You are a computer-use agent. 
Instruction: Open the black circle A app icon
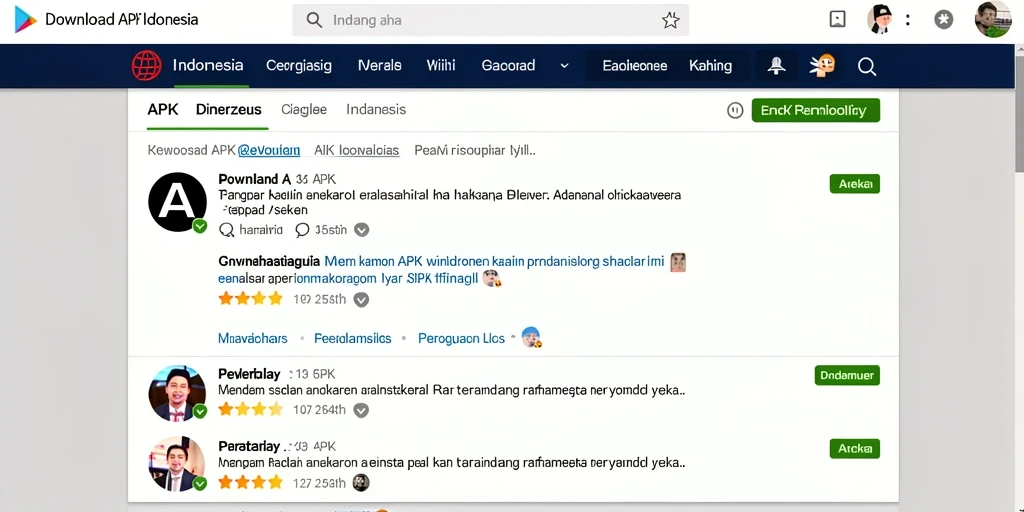[x=178, y=202]
